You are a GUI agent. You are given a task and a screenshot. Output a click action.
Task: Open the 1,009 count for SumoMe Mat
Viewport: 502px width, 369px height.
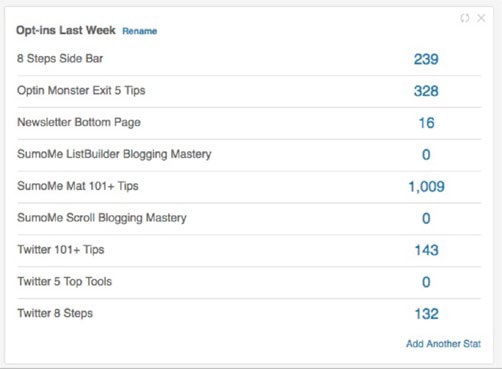click(426, 187)
